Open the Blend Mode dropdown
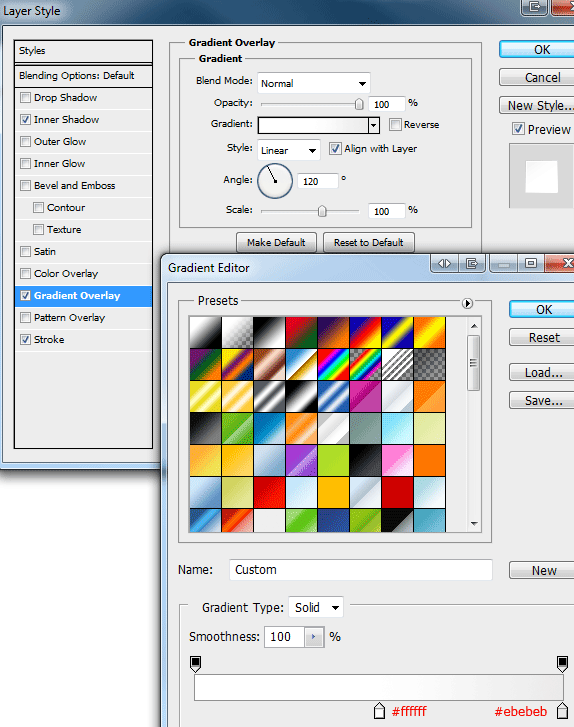The width and height of the screenshot is (574, 727). pyautogui.click(x=314, y=83)
